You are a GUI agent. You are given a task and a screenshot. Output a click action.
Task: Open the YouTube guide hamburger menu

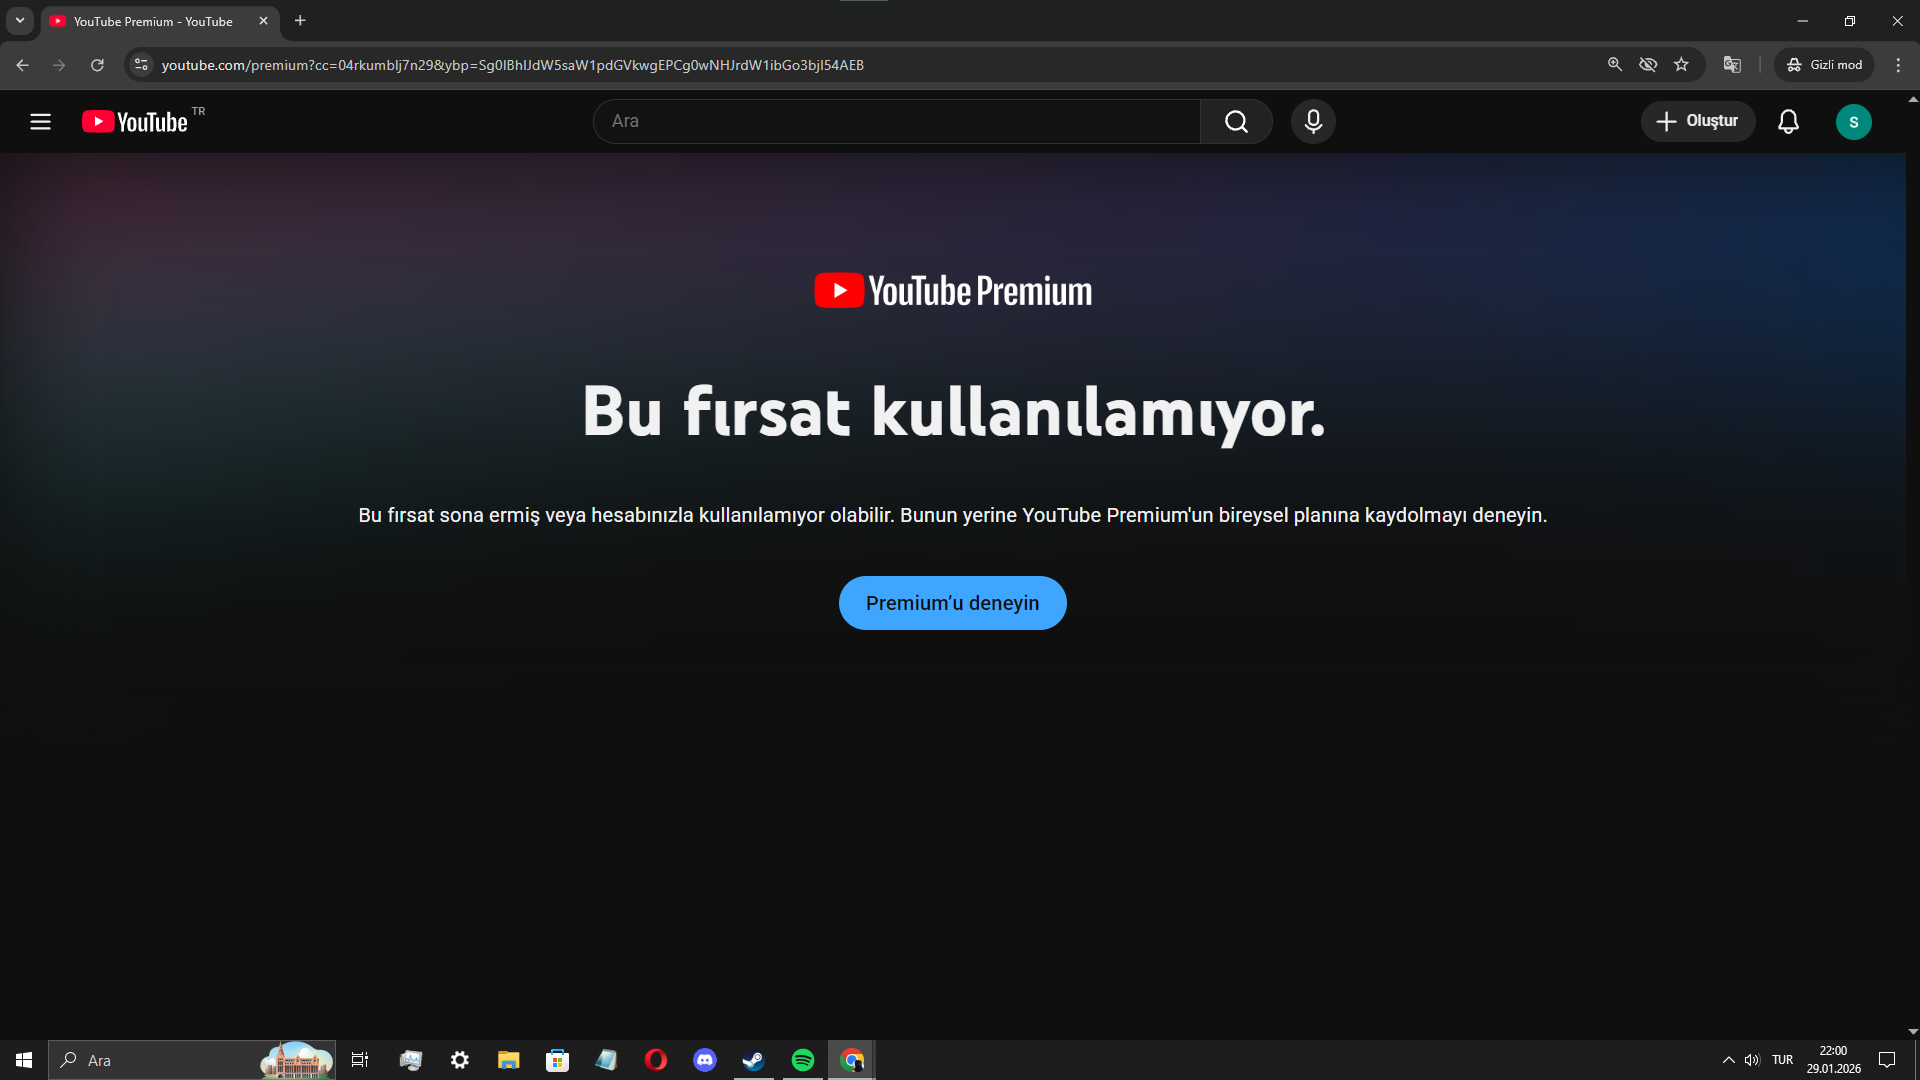pyautogui.click(x=40, y=122)
